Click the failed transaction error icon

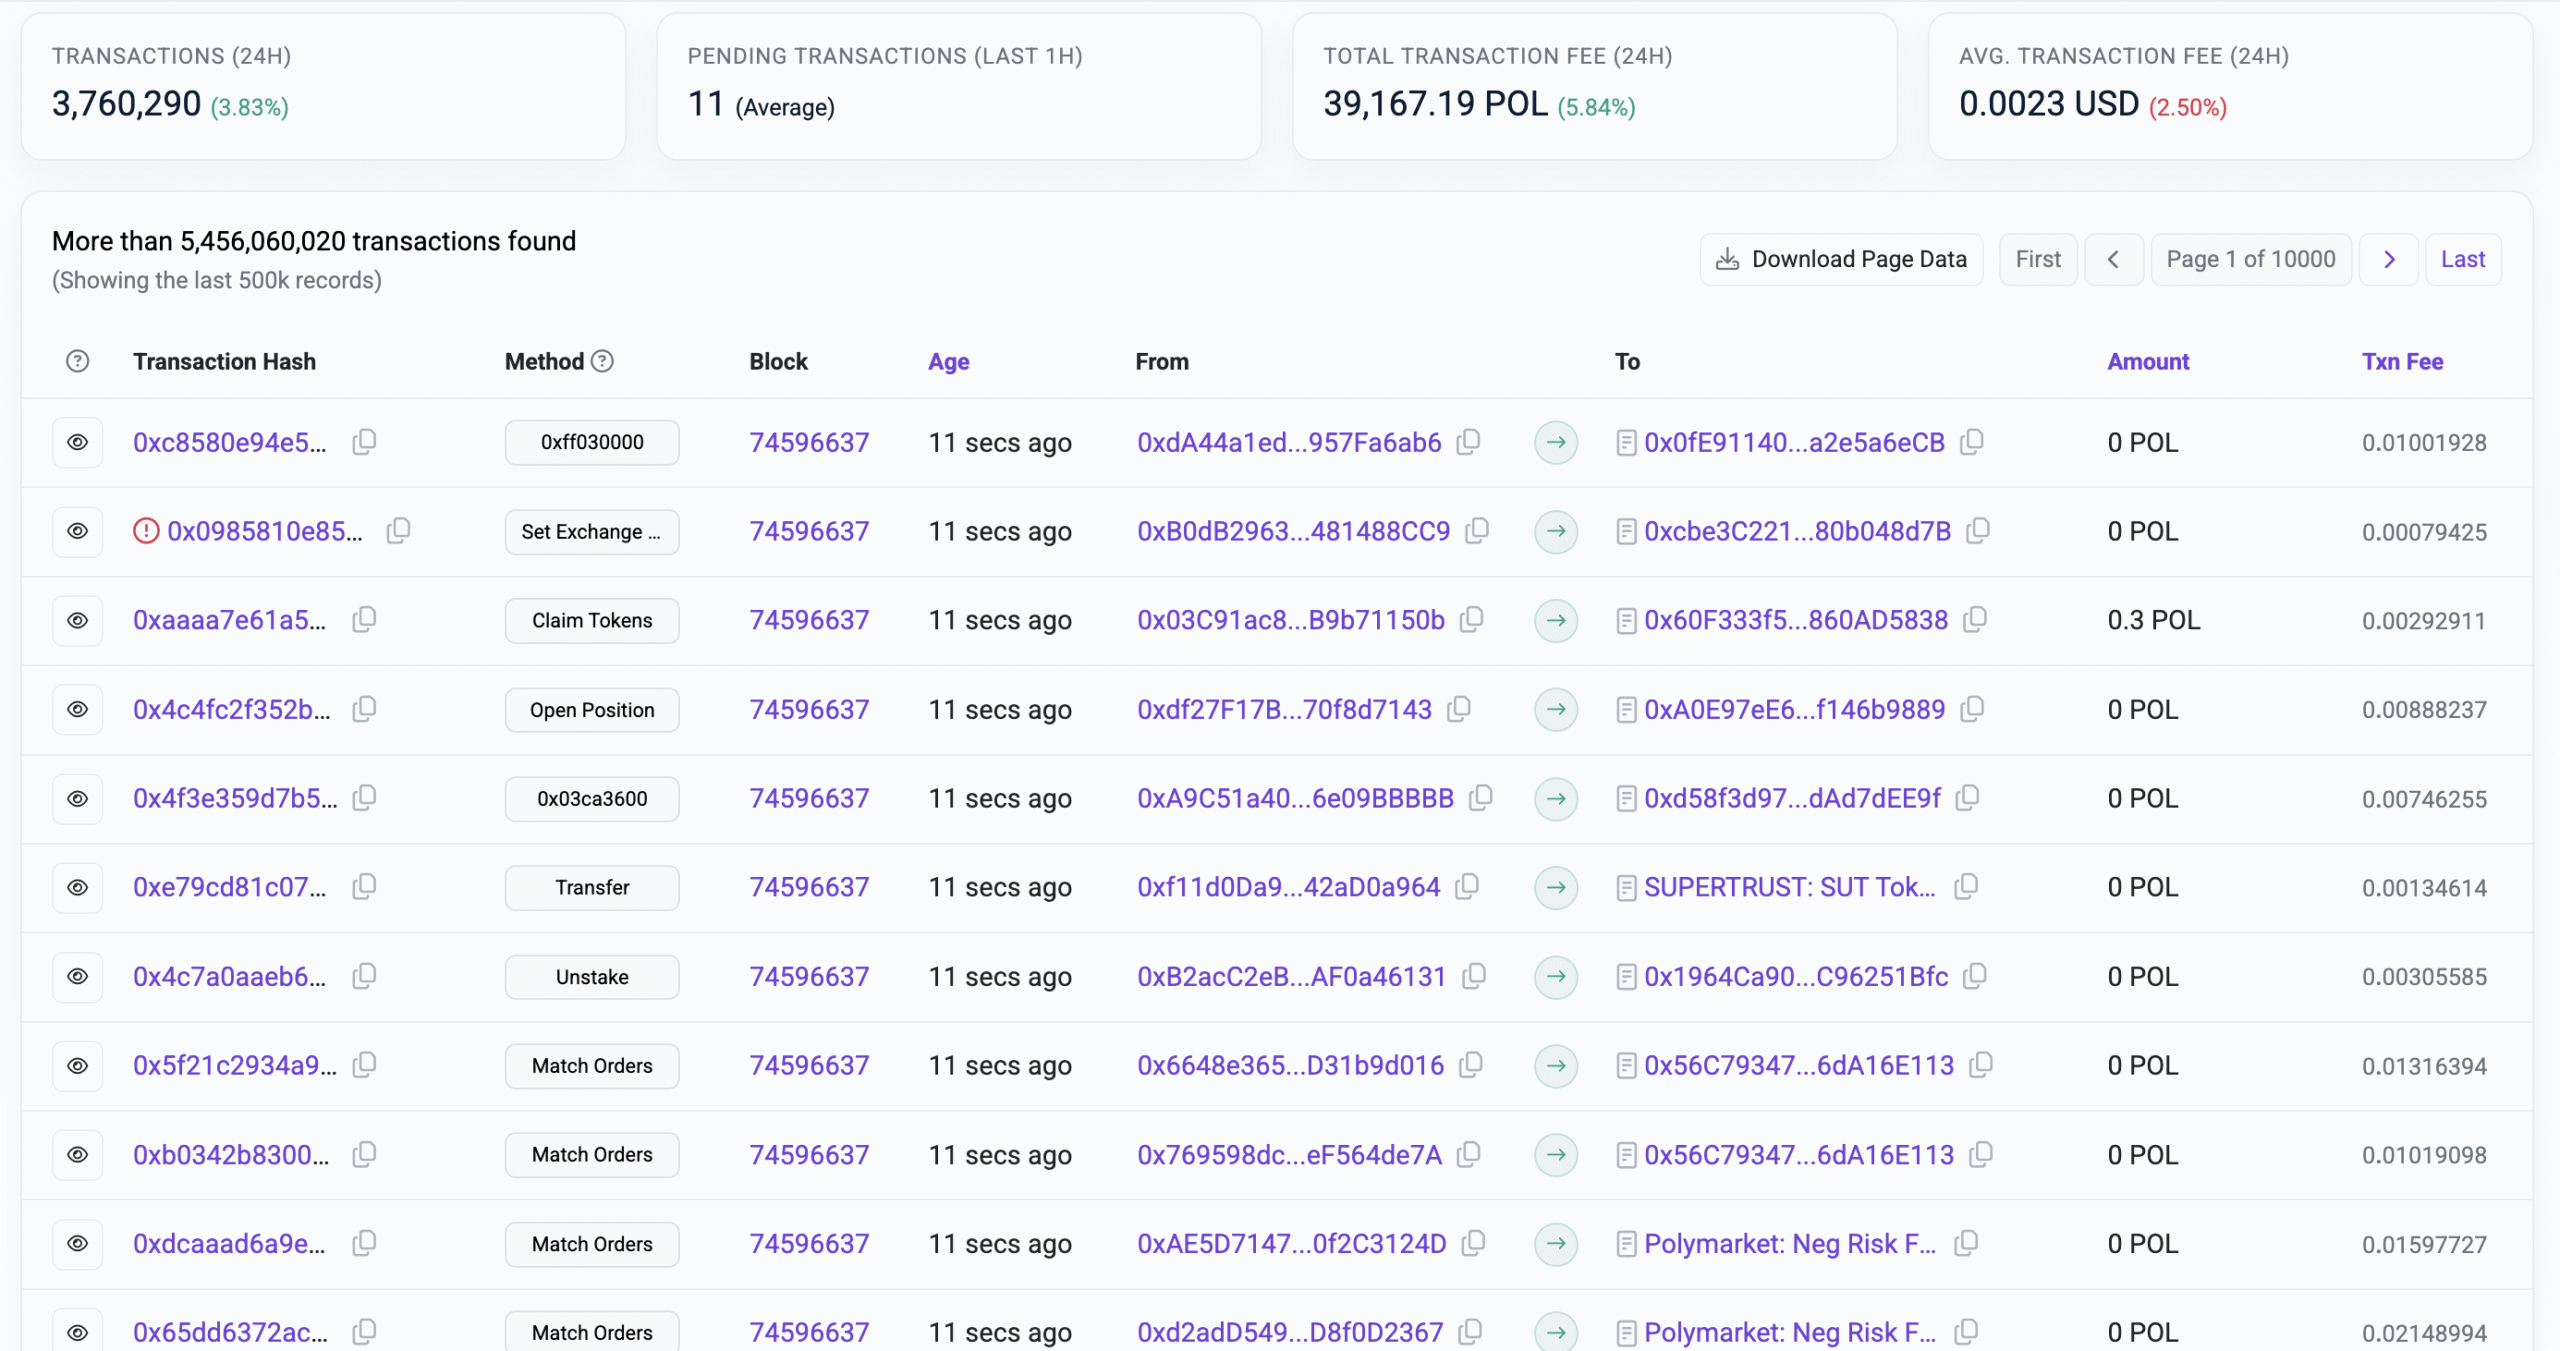[146, 530]
